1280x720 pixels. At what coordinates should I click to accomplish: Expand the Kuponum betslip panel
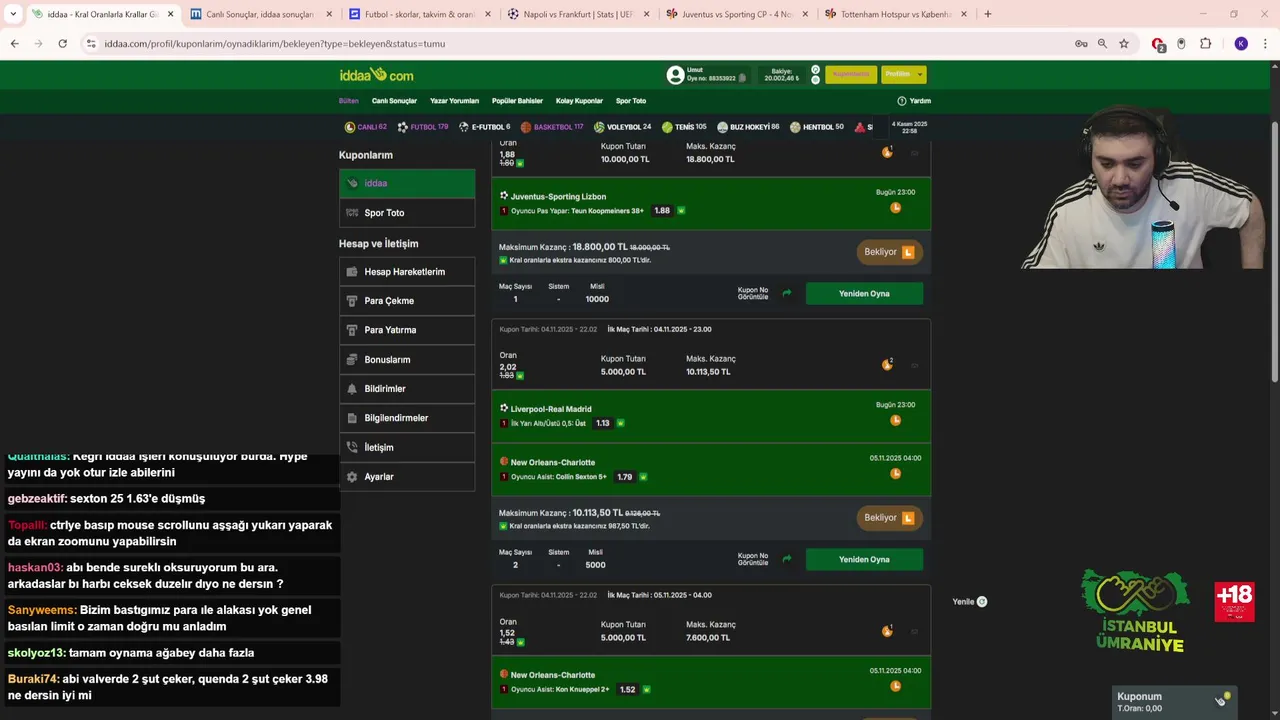(1174, 702)
